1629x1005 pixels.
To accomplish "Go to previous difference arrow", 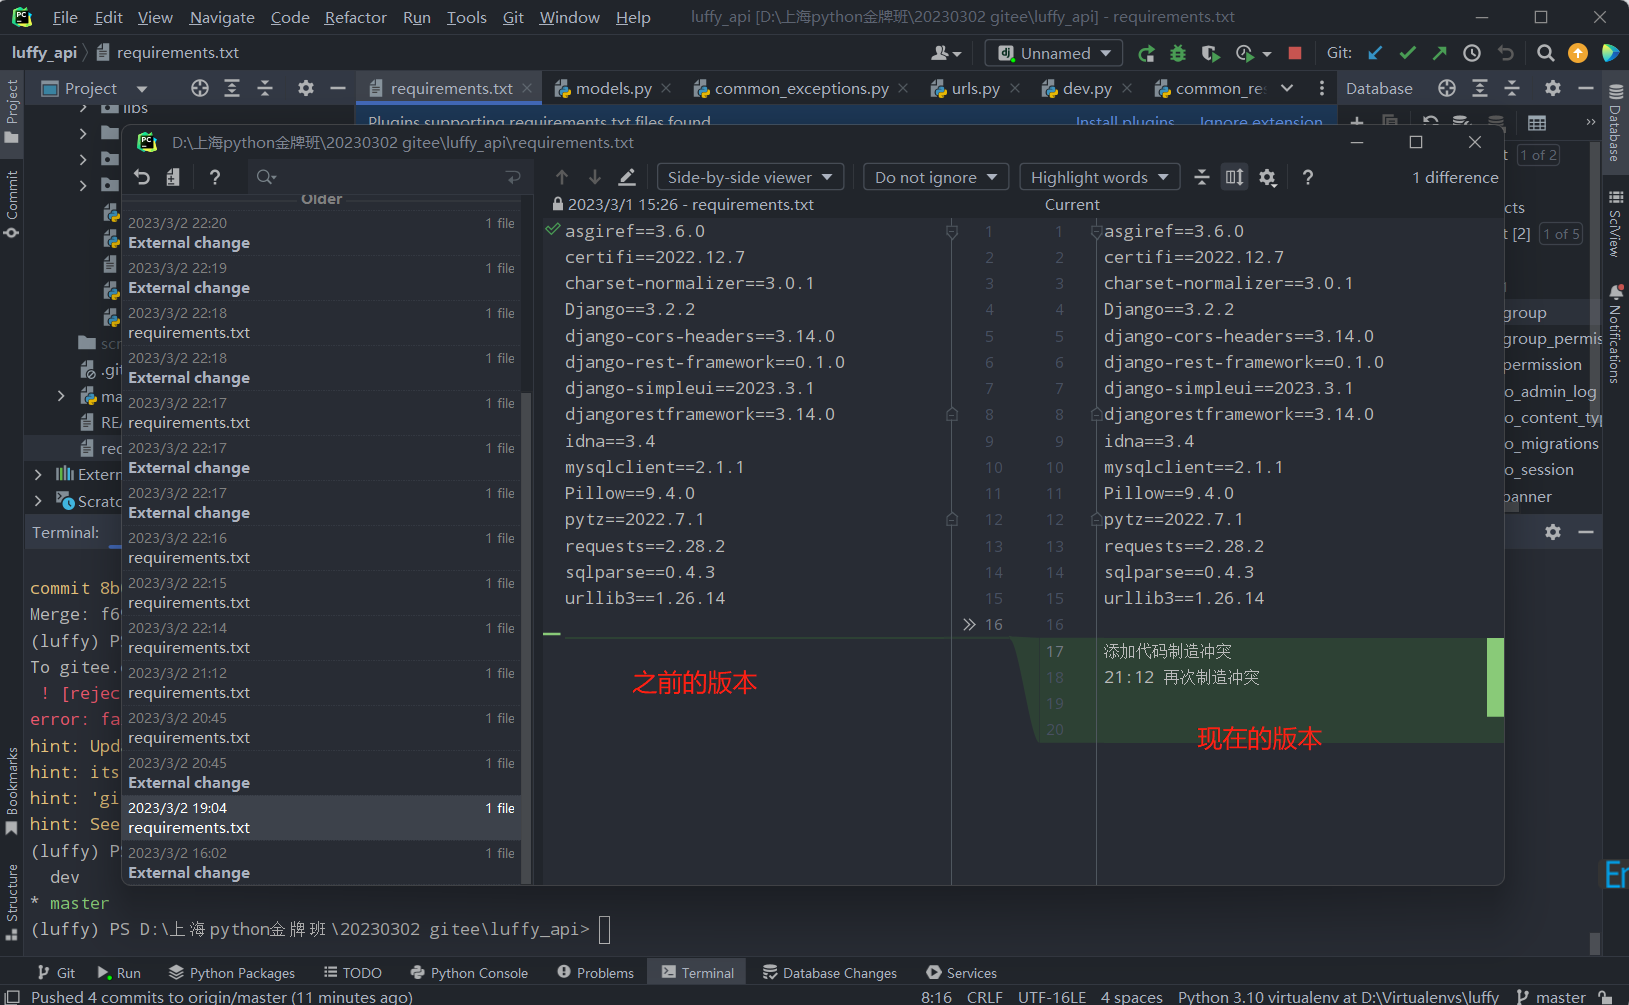I will click(562, 177).
